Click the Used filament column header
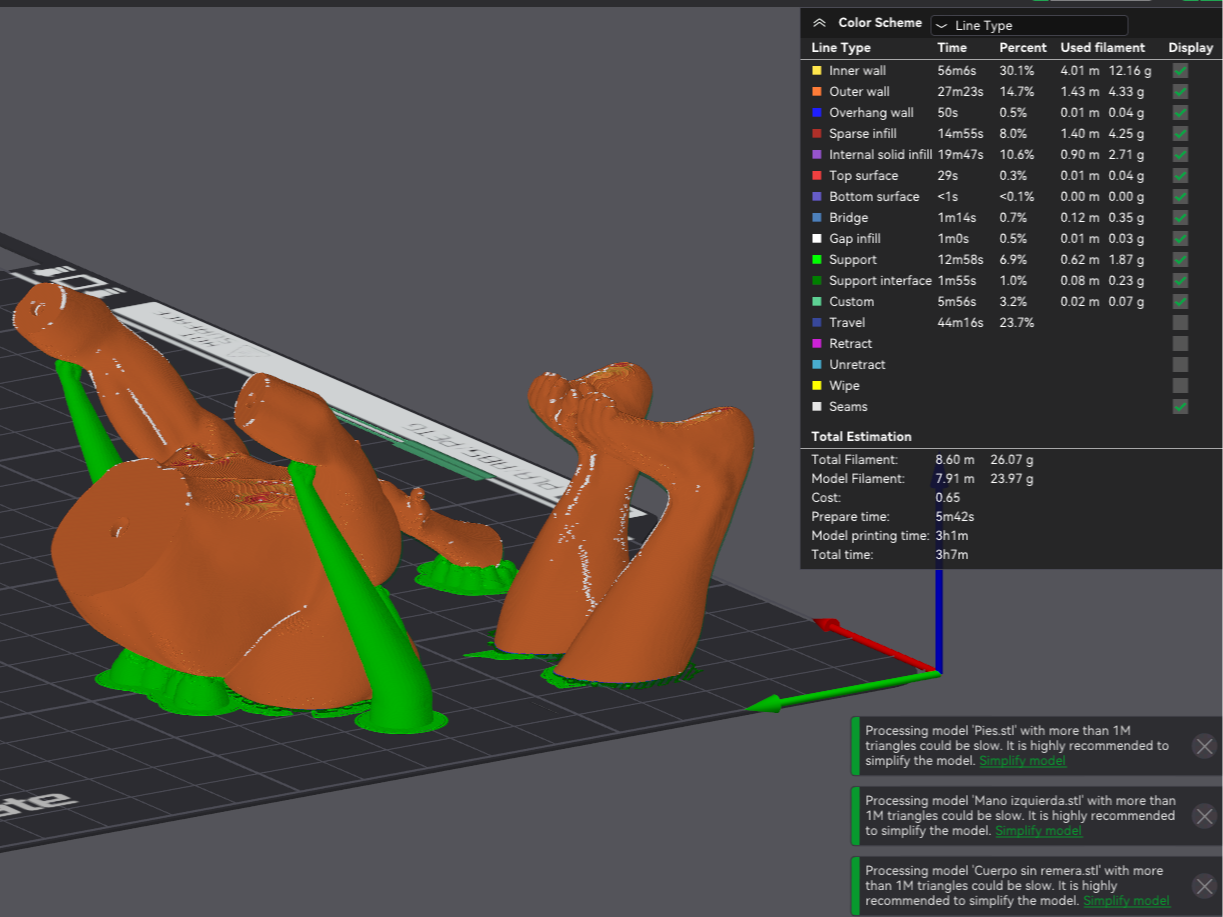 tap(1103, 48)
